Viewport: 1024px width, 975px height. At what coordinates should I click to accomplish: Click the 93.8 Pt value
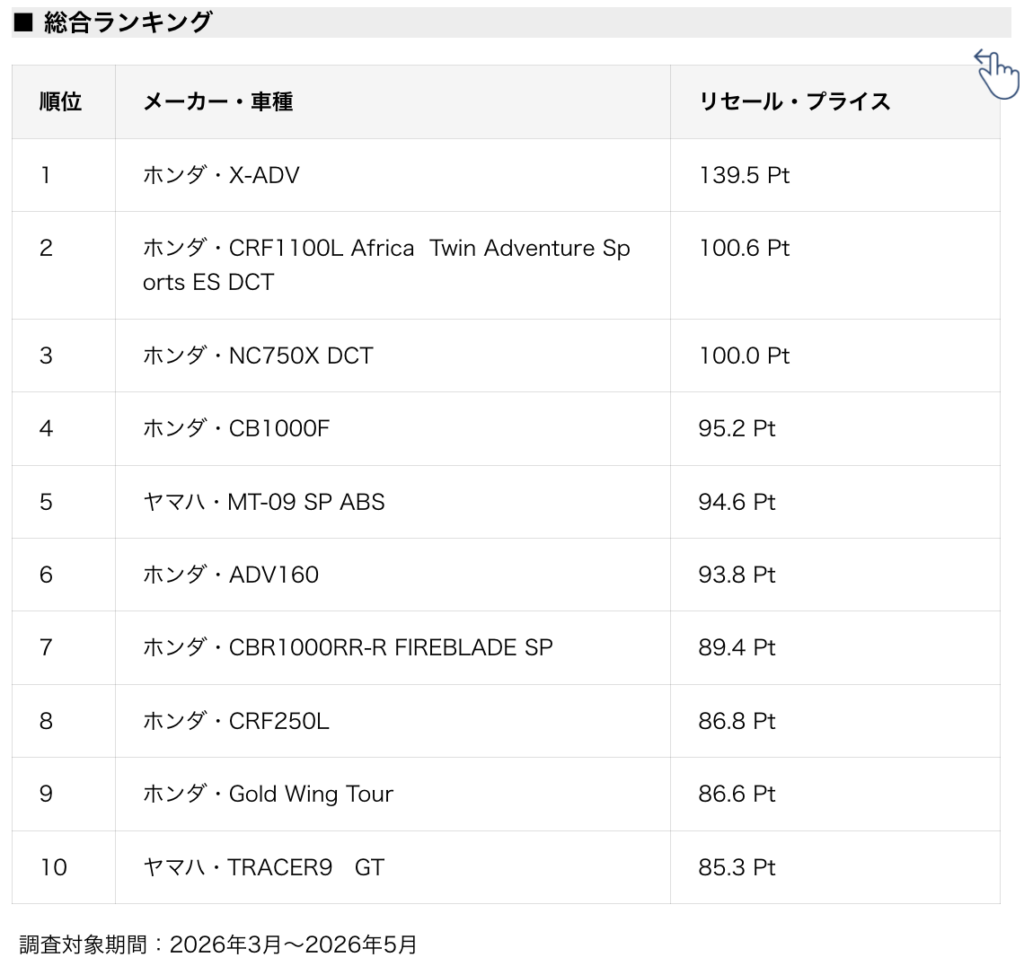tap(737, 575)
